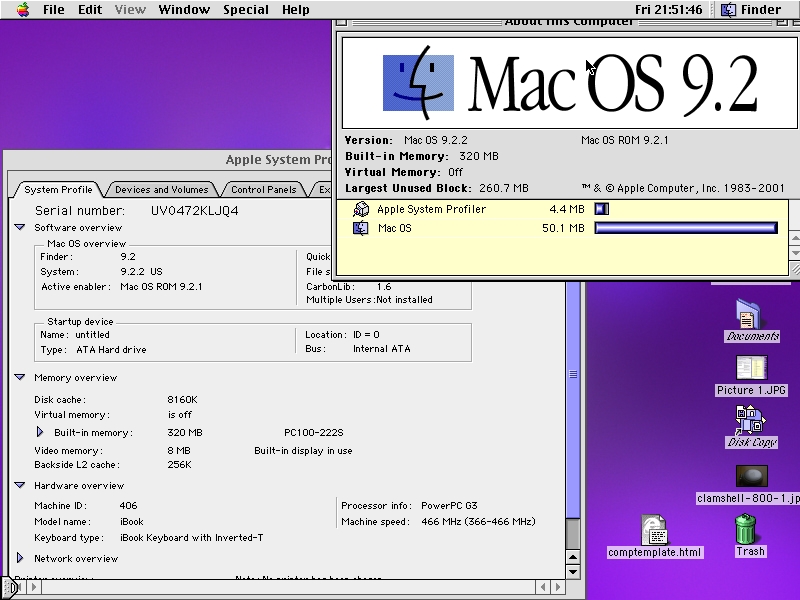Click the iBook Keyboard with Inverted-T text
The width and height of the screenshot is (800, 600).
(191, 537)
